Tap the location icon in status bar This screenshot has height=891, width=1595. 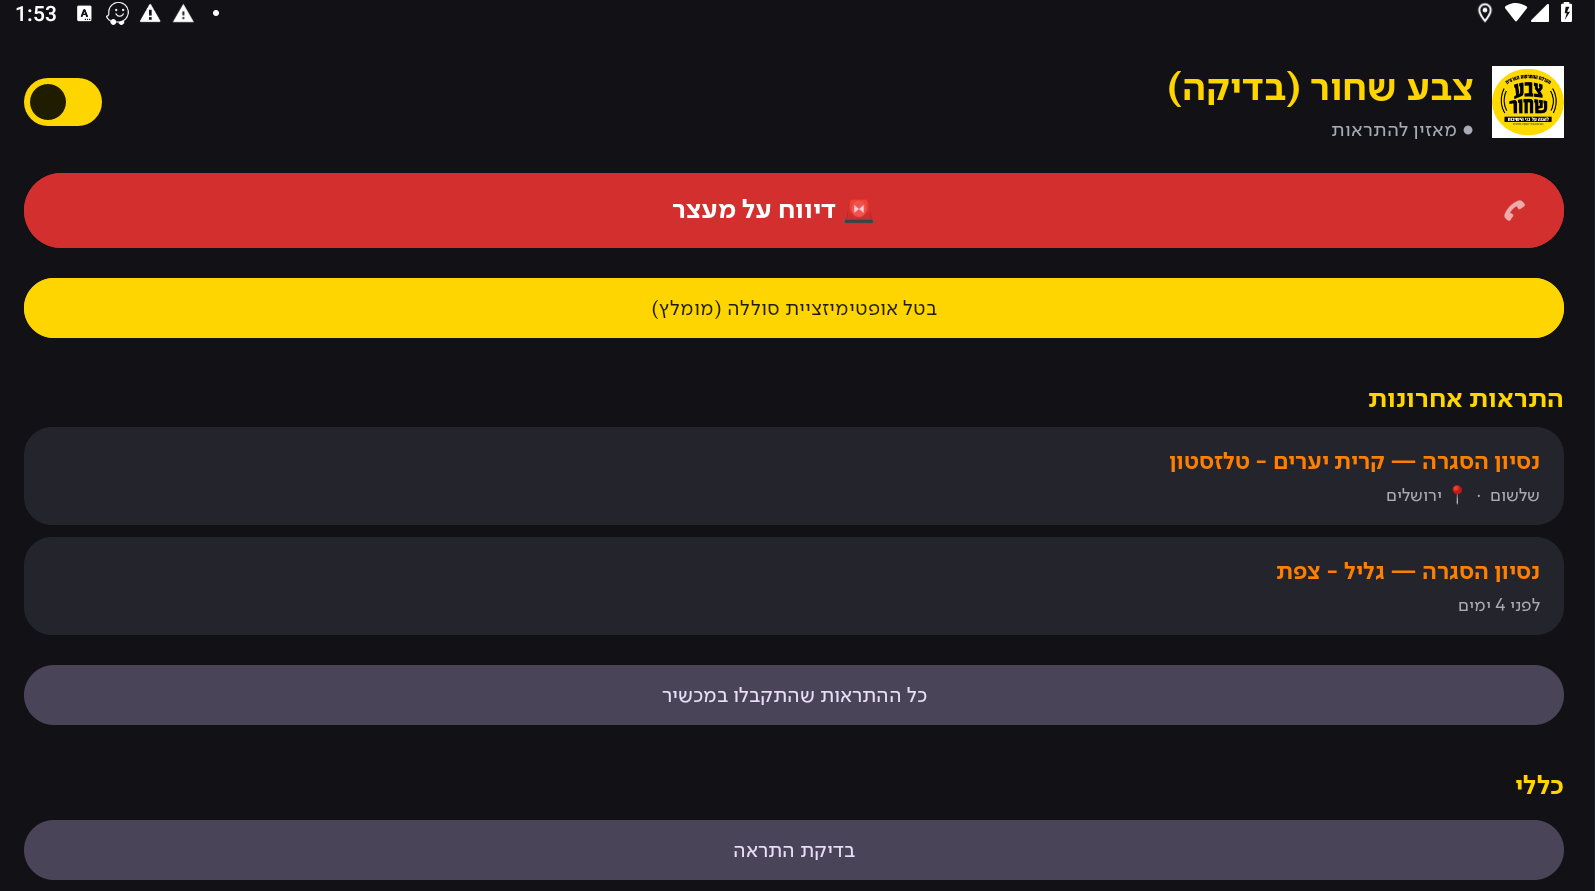coord(1485,13)
